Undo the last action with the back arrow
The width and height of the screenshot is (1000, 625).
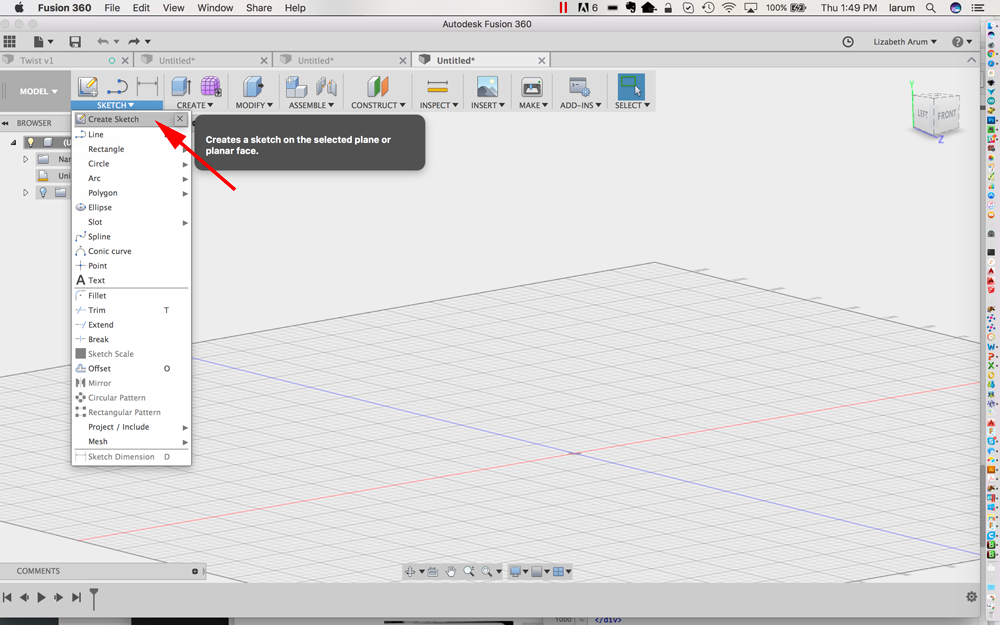pos(103,41)
